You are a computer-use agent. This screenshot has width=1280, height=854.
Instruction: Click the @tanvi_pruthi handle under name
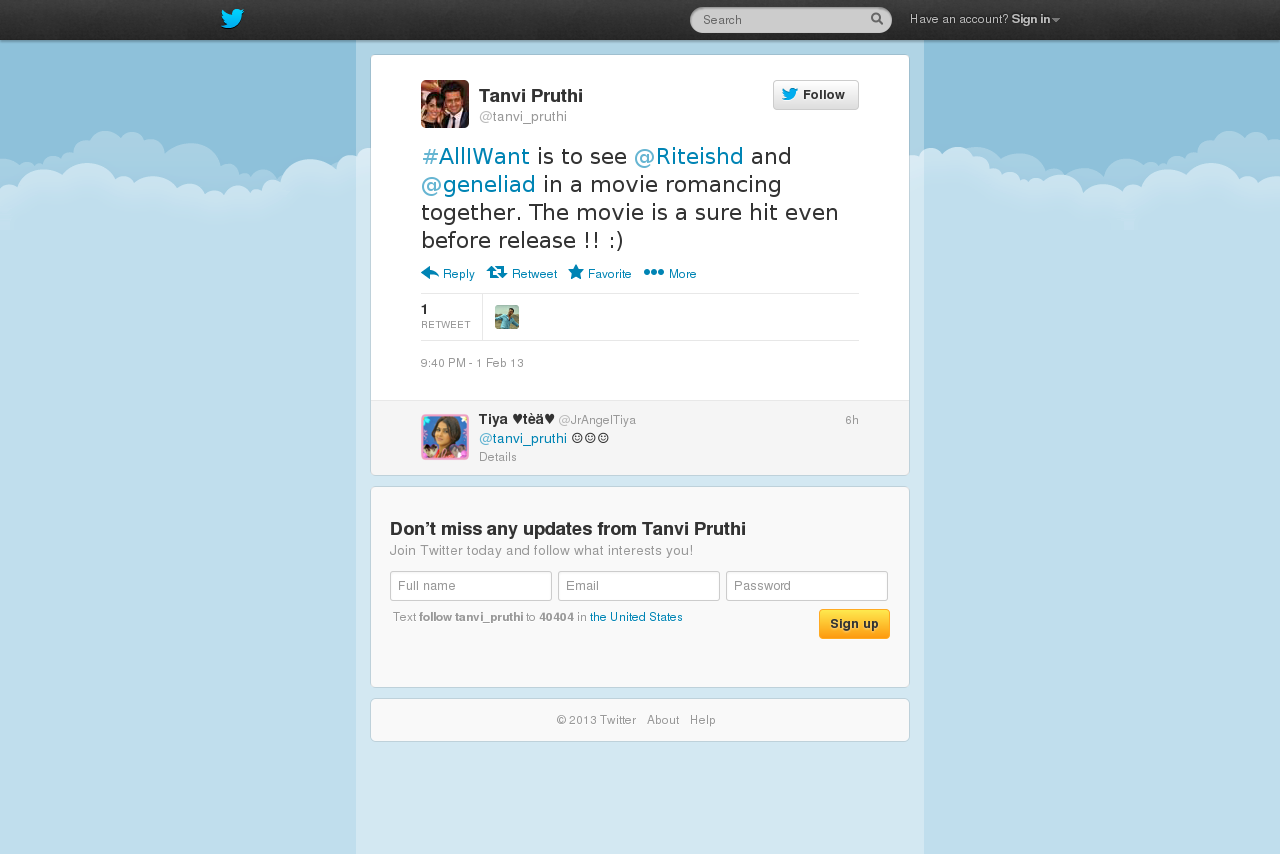[x=523, y=117]
